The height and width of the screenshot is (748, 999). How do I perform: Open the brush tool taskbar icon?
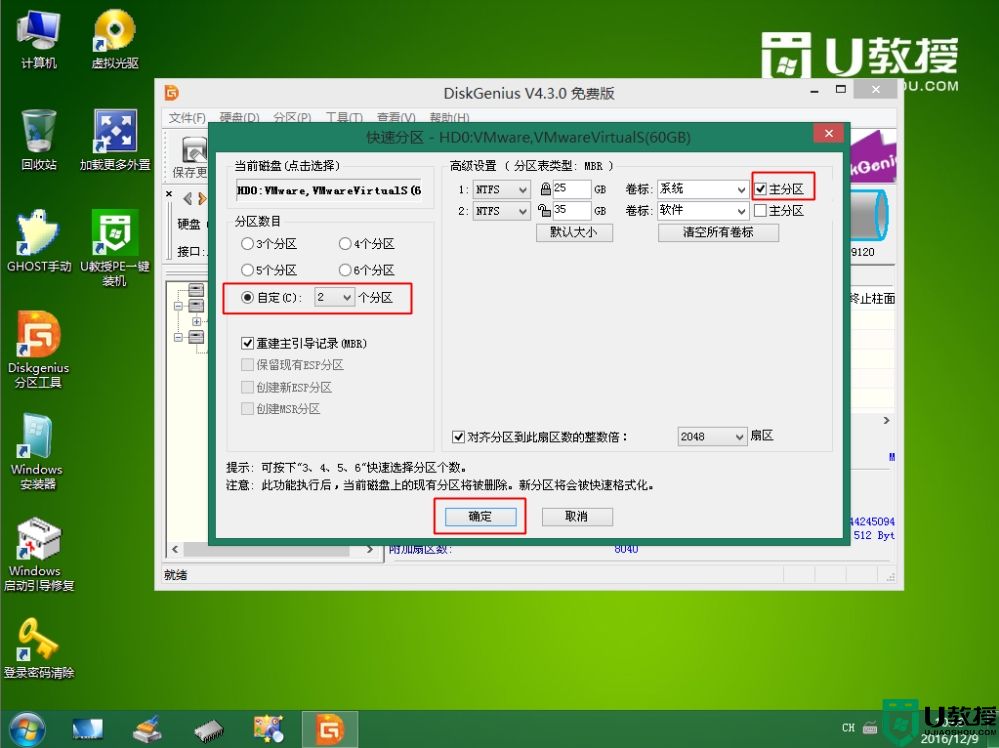[147, 730]
